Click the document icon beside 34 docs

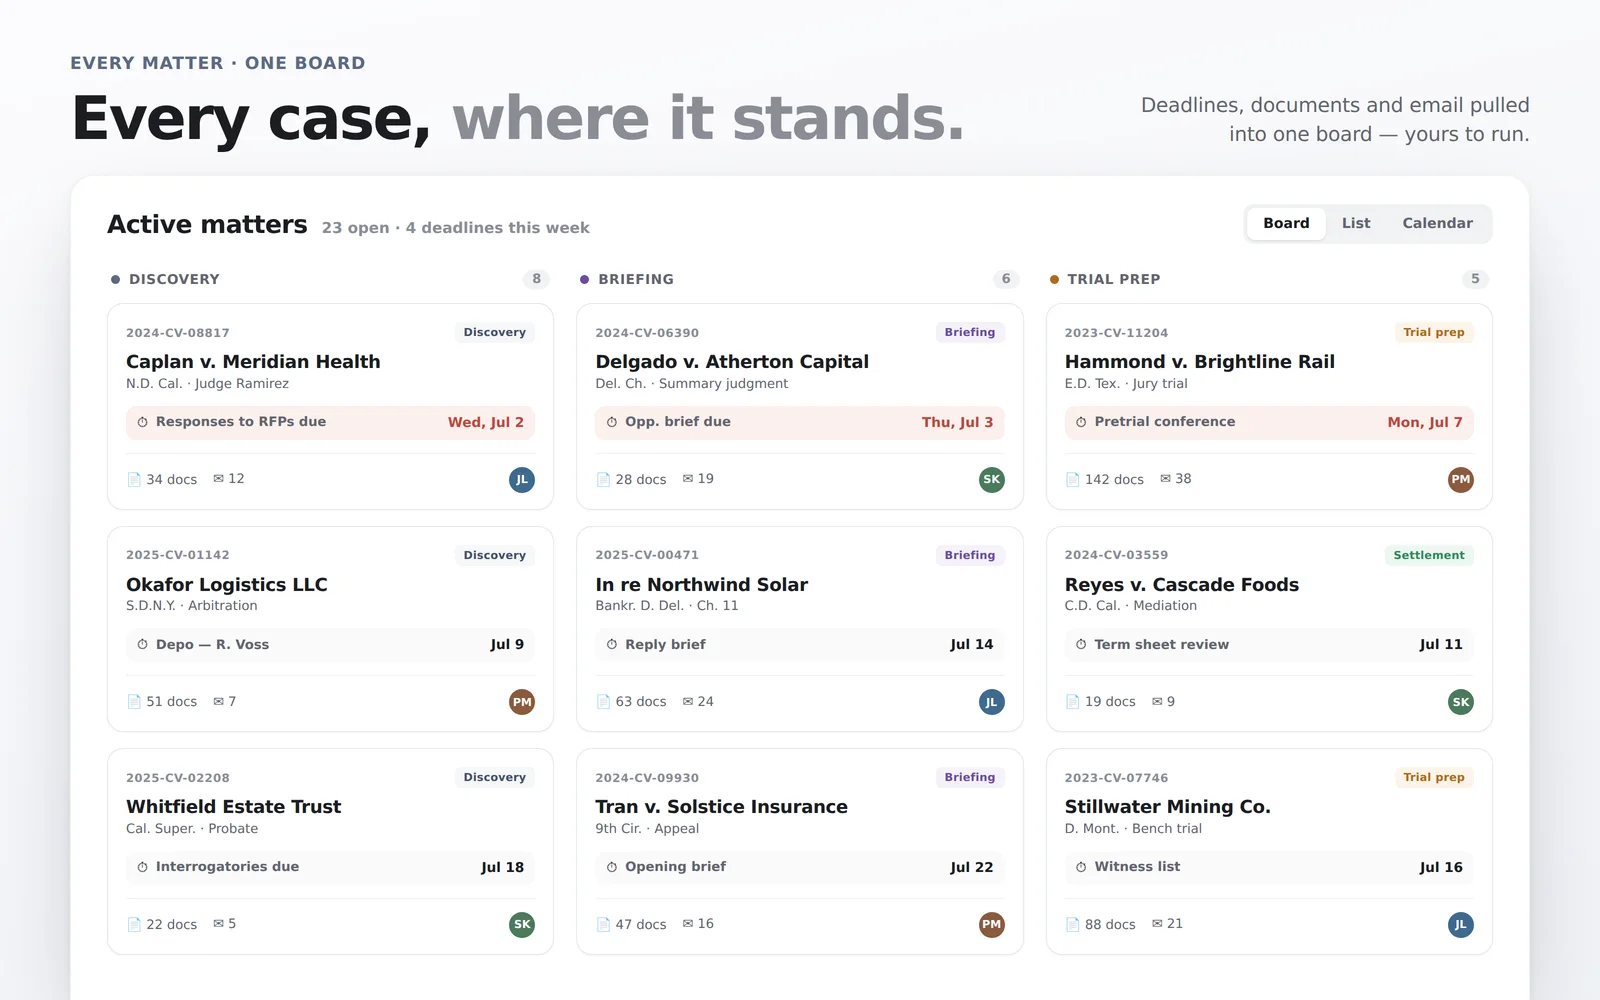point(134,480)
